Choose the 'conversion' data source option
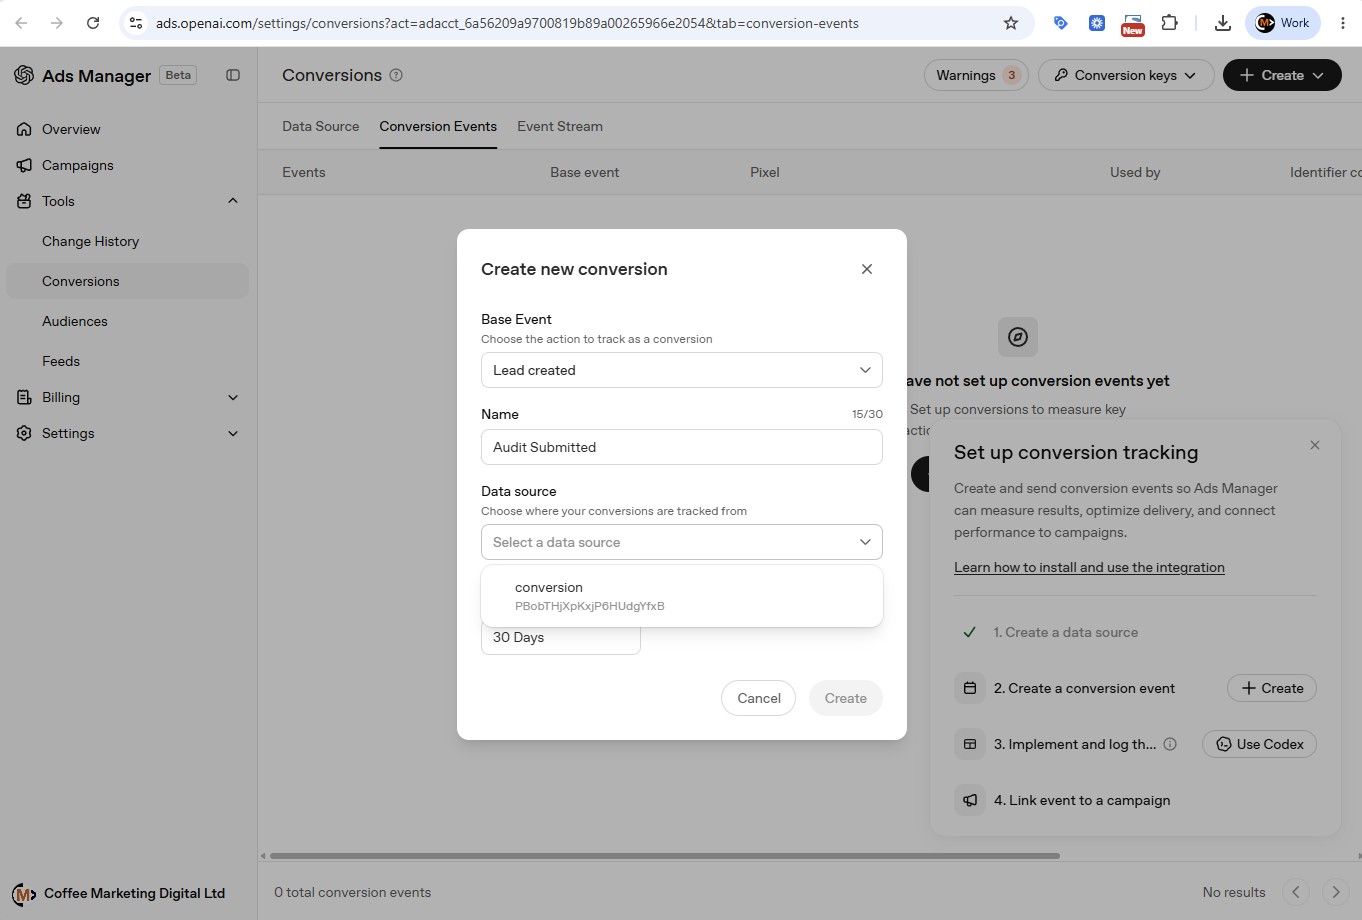The width and height of the screenshot is (1362, 920). pos(682,596)
